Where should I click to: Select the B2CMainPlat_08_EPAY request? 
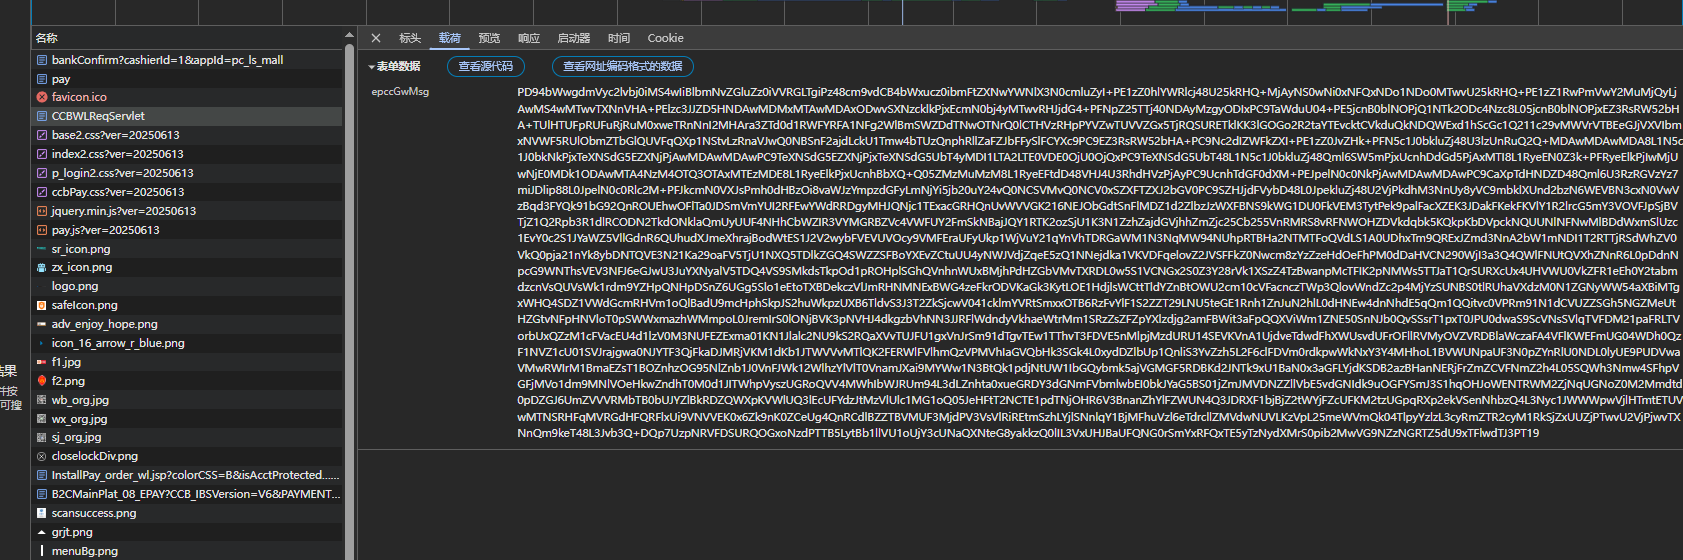tap(188, 494)
